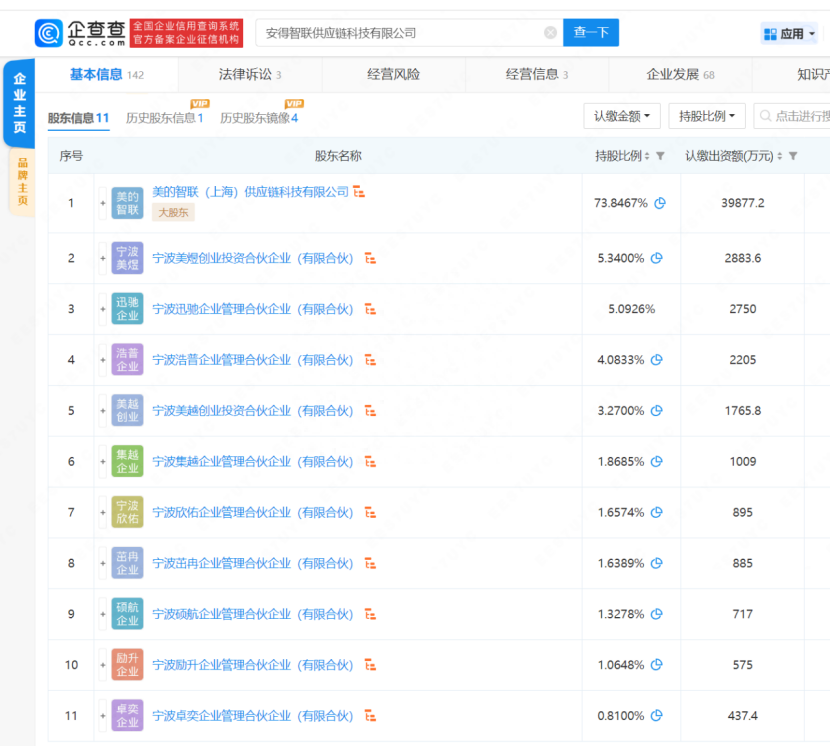The width and height of the screenshot is (830, 746).
Task: Open equity structure icon for 宁波美煜创业投资
Action: pos(371,258)
